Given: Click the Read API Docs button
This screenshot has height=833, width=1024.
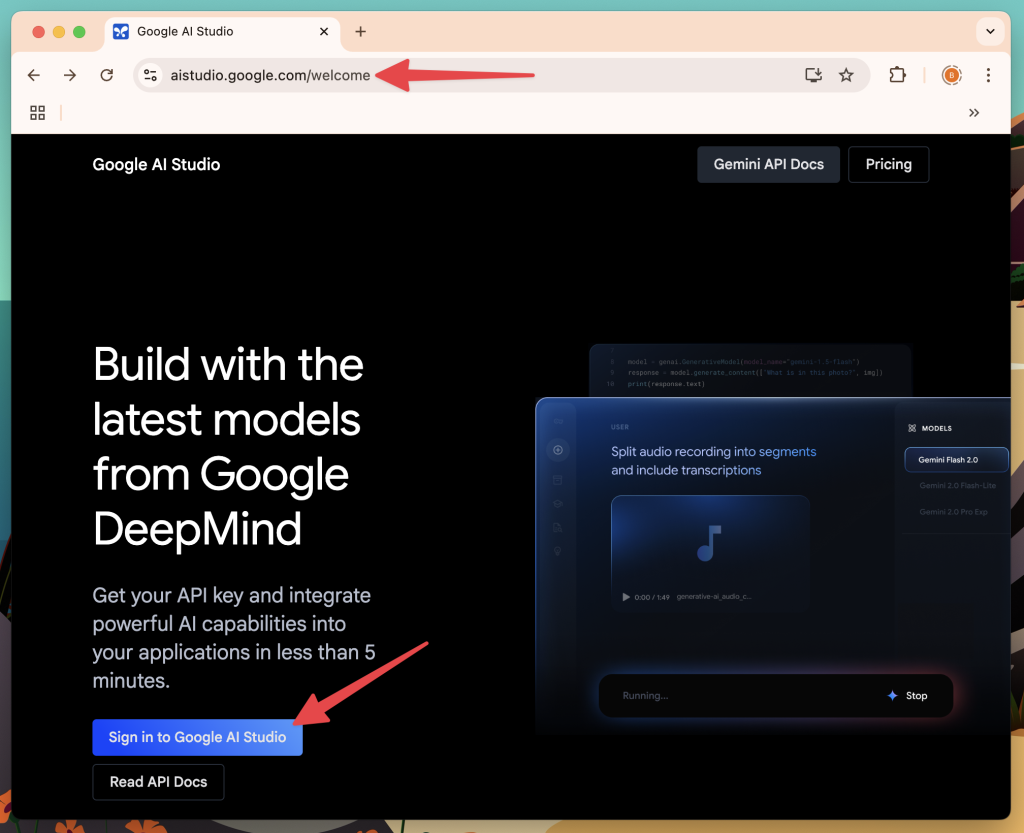Looking at the screenshot, I should tap(158, 782).
